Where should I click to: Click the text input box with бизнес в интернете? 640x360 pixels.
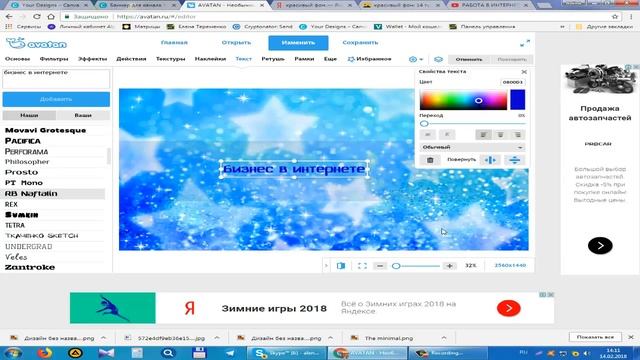tap(56, 78)
